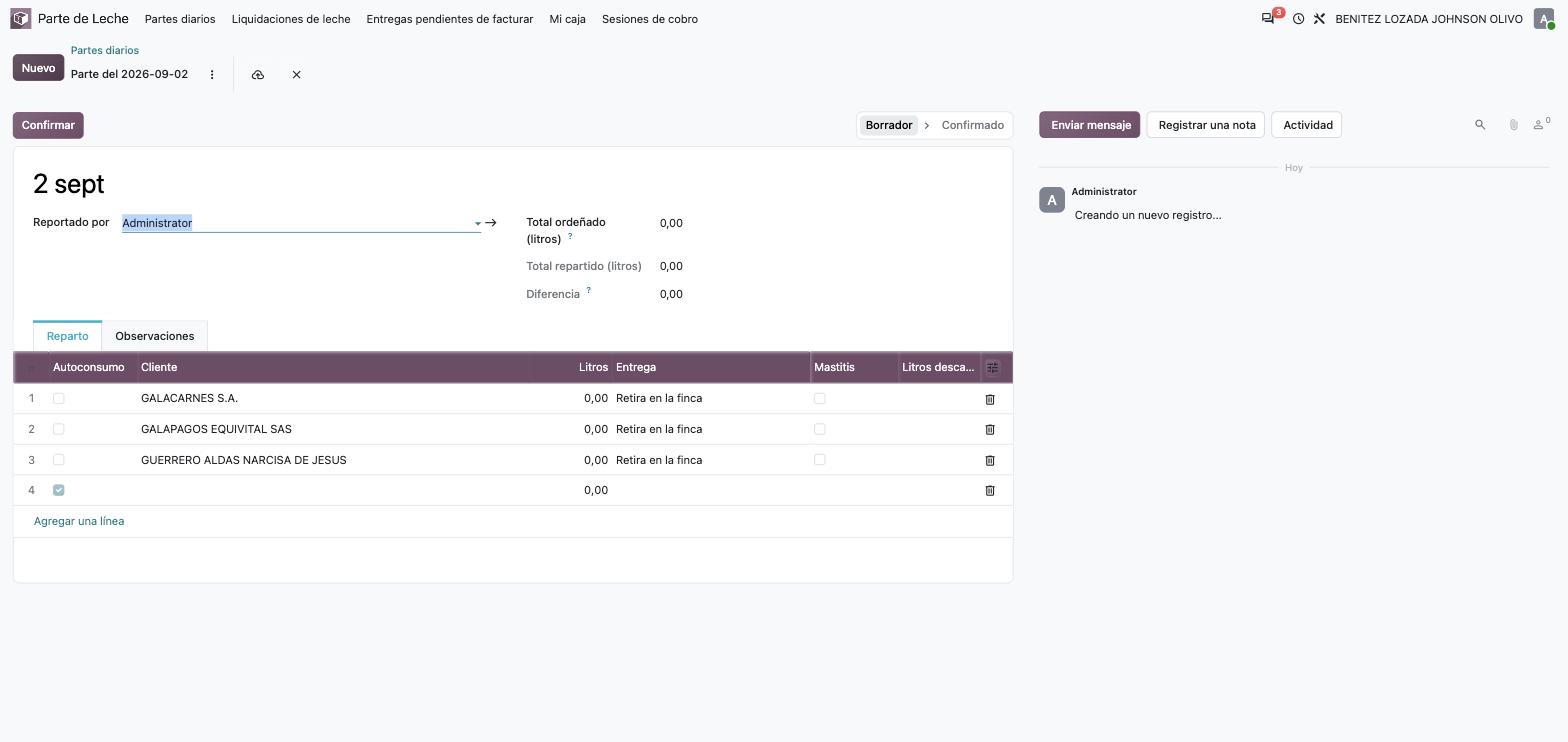Click the Enviar mensaje button
Viewport: 1568px width, 742px height.
[1090, 125]
